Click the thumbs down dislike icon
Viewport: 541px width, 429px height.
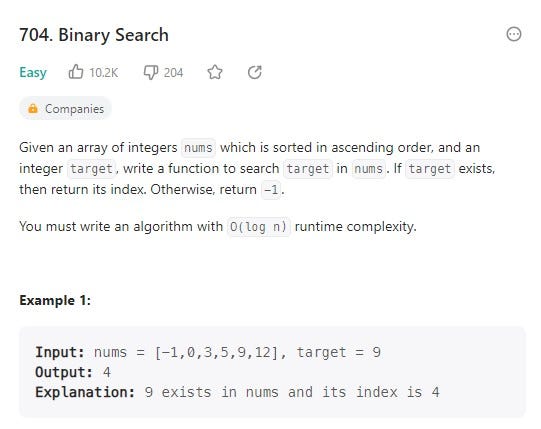click(151, 72)
